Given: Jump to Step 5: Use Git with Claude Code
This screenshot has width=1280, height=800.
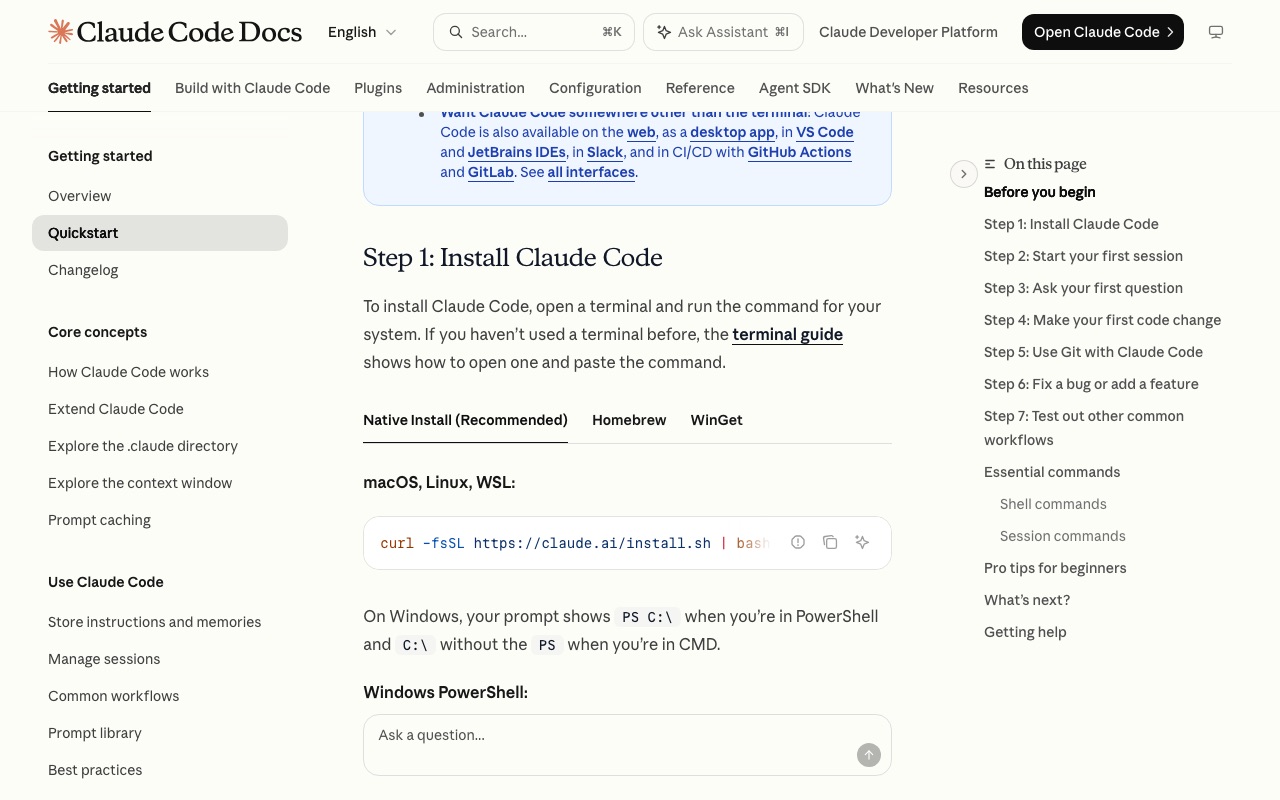Looking at the screenshot, I should point(1093,352).
